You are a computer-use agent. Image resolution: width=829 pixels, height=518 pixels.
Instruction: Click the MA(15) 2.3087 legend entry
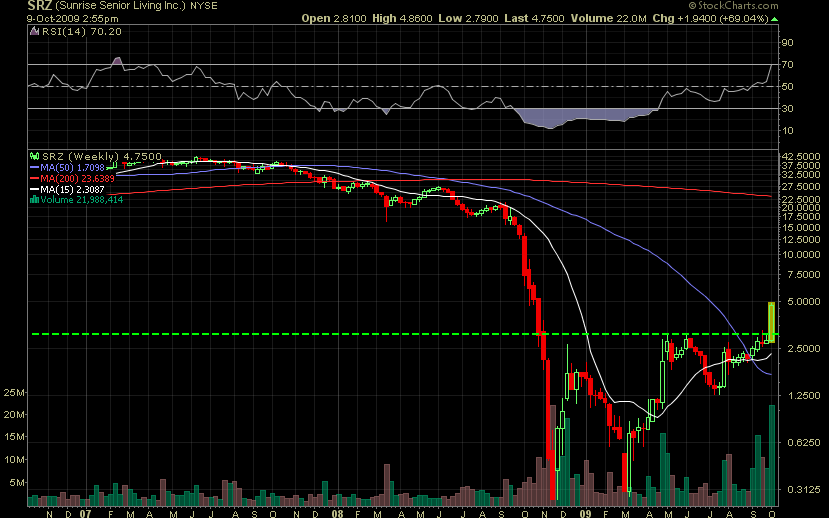tap(72, 189)
